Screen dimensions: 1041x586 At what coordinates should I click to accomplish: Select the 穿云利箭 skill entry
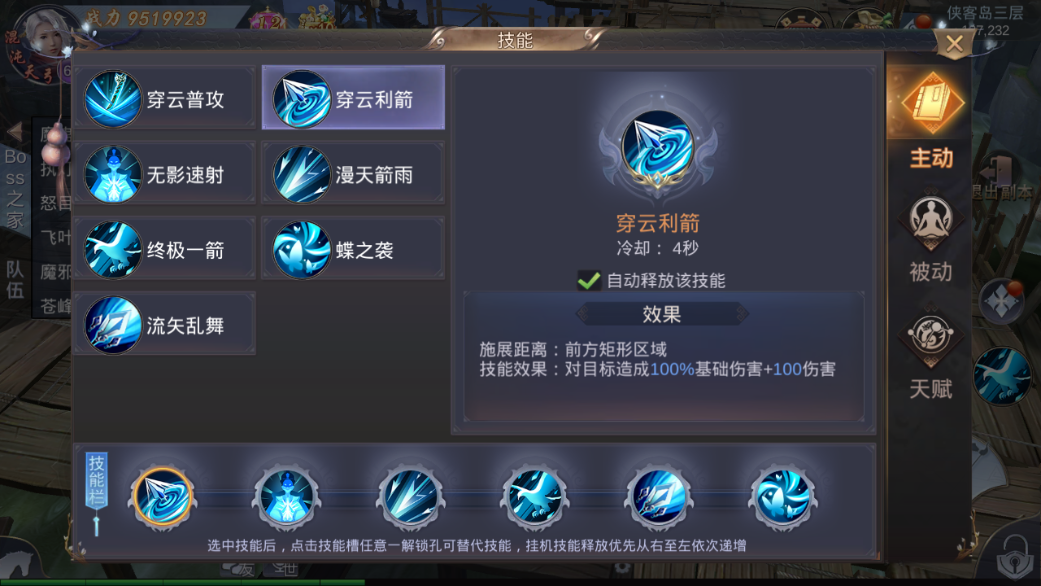(353, 98)
